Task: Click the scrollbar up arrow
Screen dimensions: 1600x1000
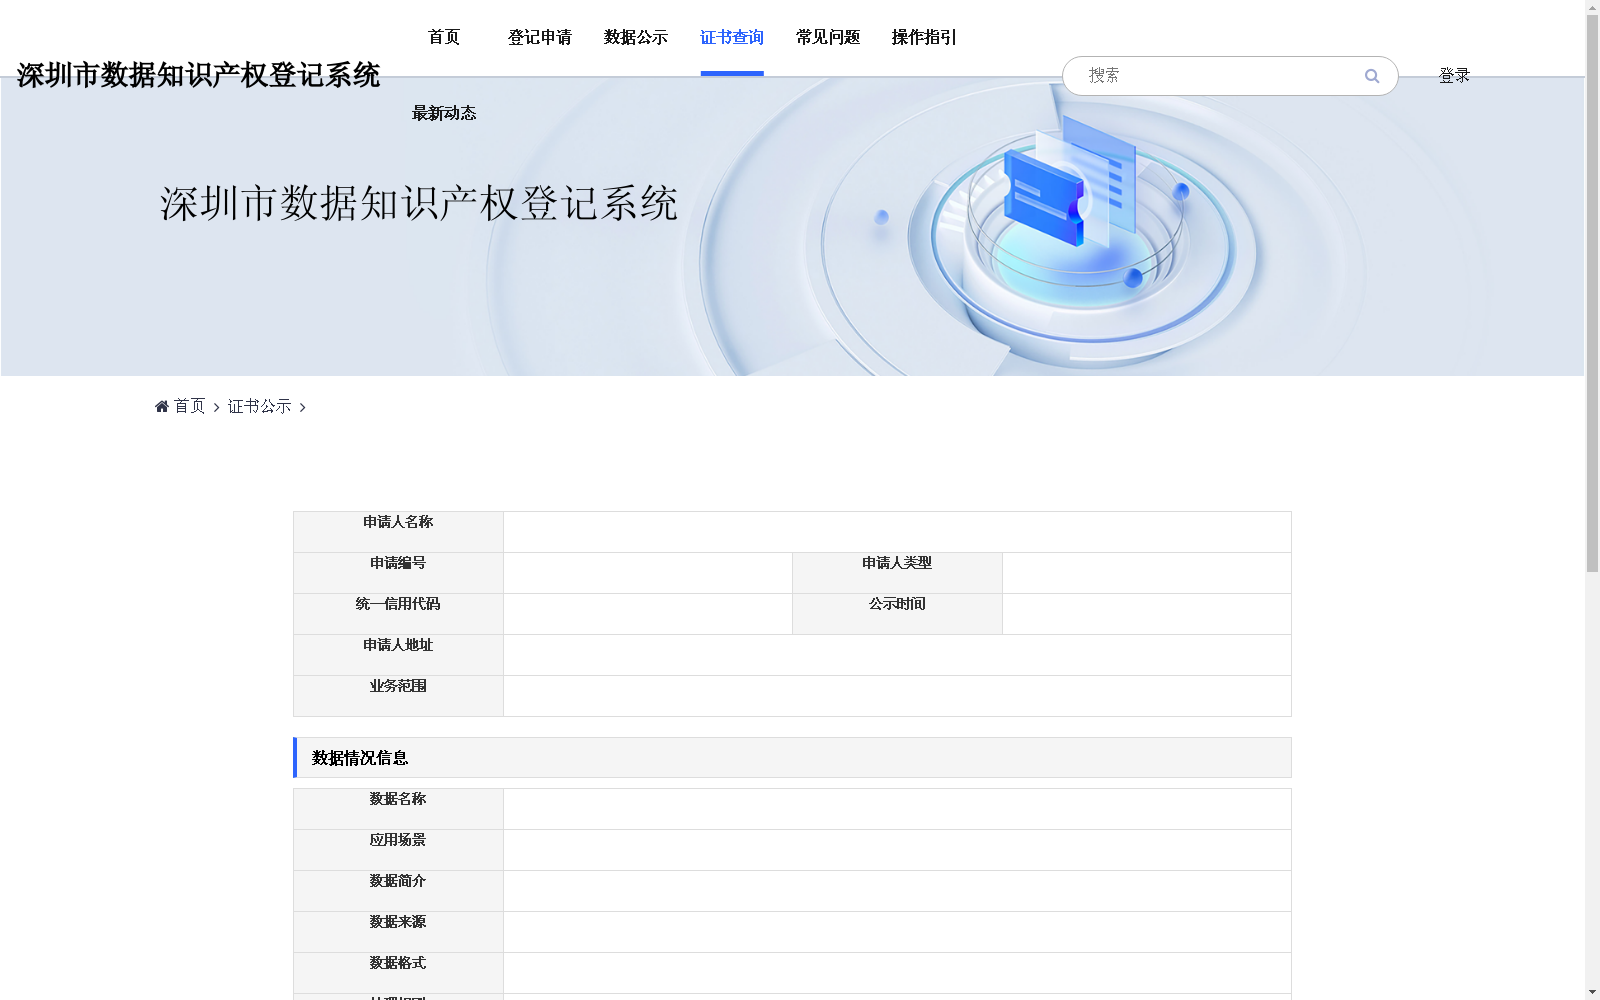Action: pyautogui.click(x=1592, y=7)
